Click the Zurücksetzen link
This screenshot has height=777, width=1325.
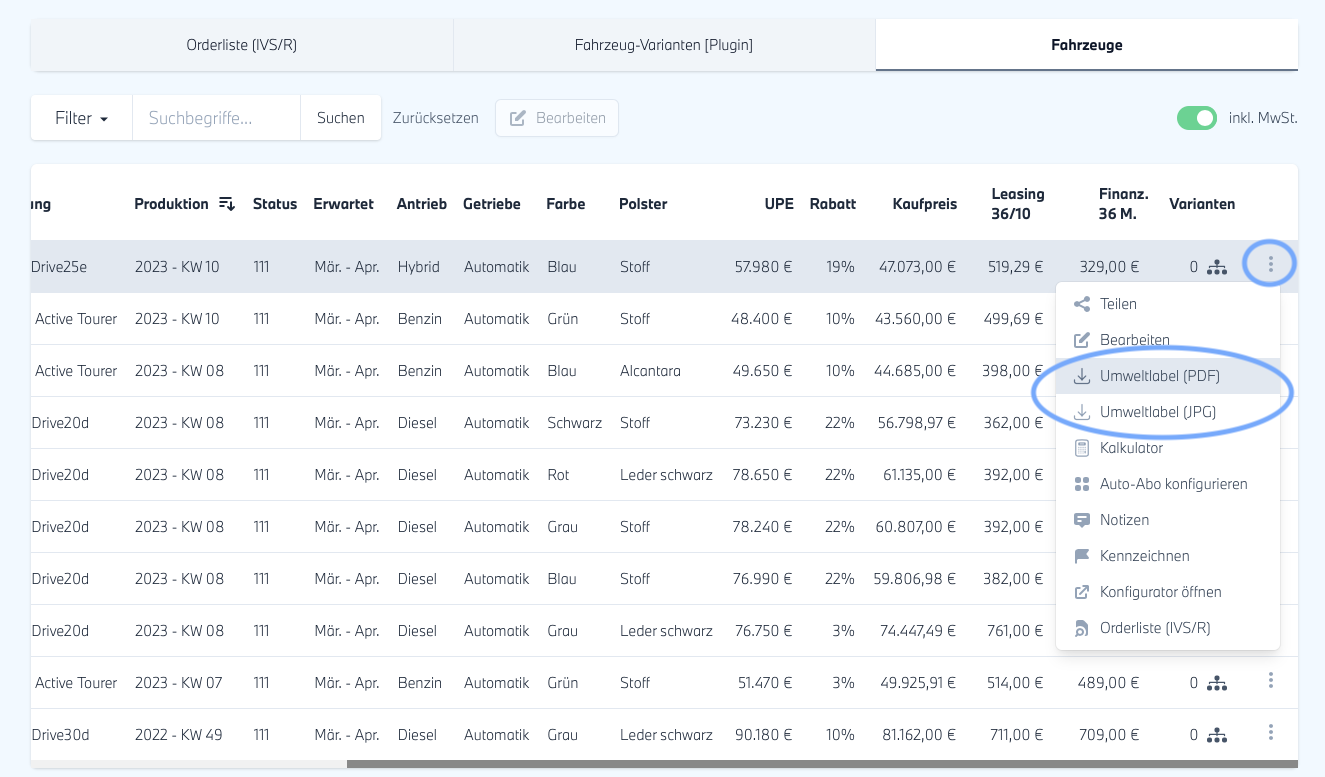(x=435, y=118)
